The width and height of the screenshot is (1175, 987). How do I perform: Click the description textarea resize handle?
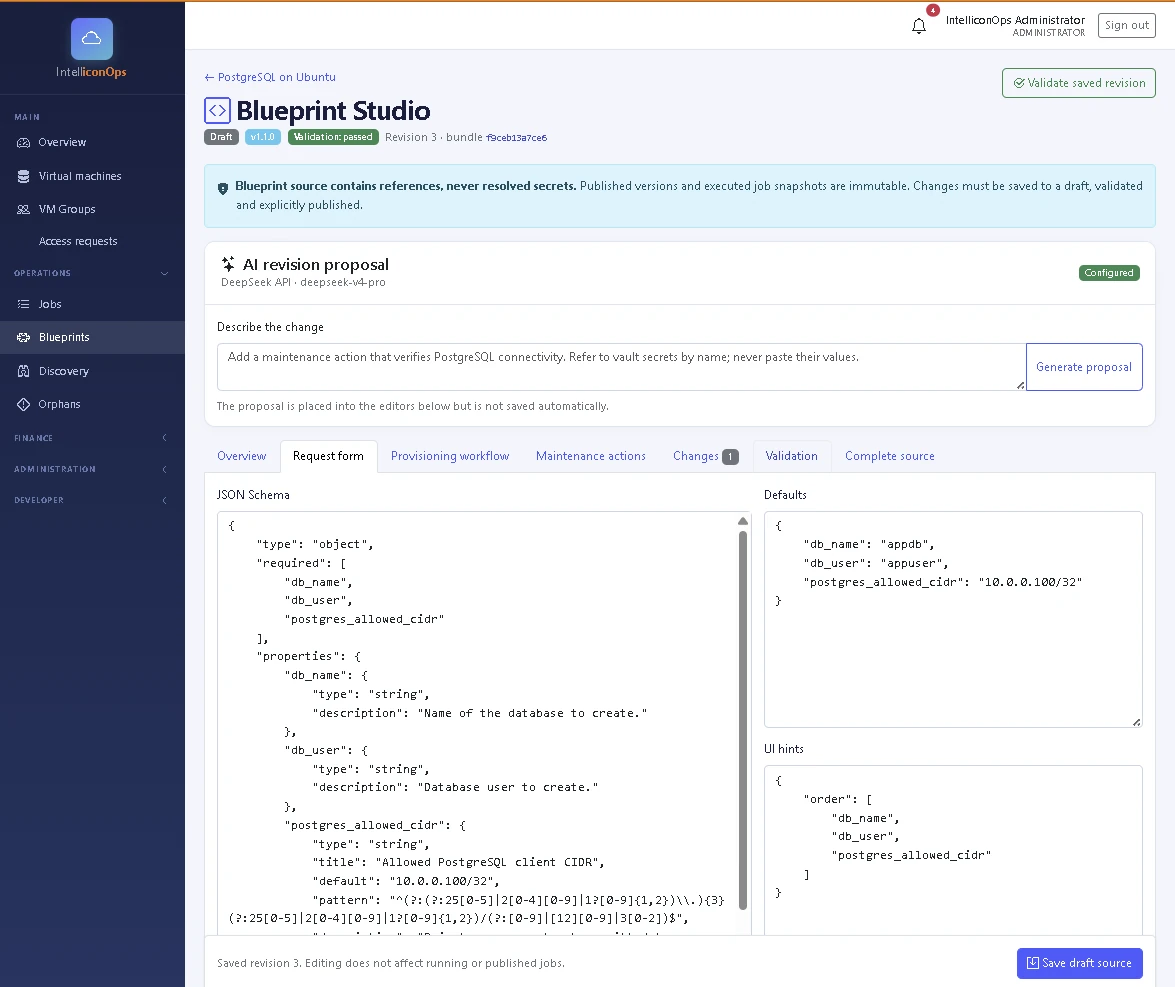pos(1020,385)
